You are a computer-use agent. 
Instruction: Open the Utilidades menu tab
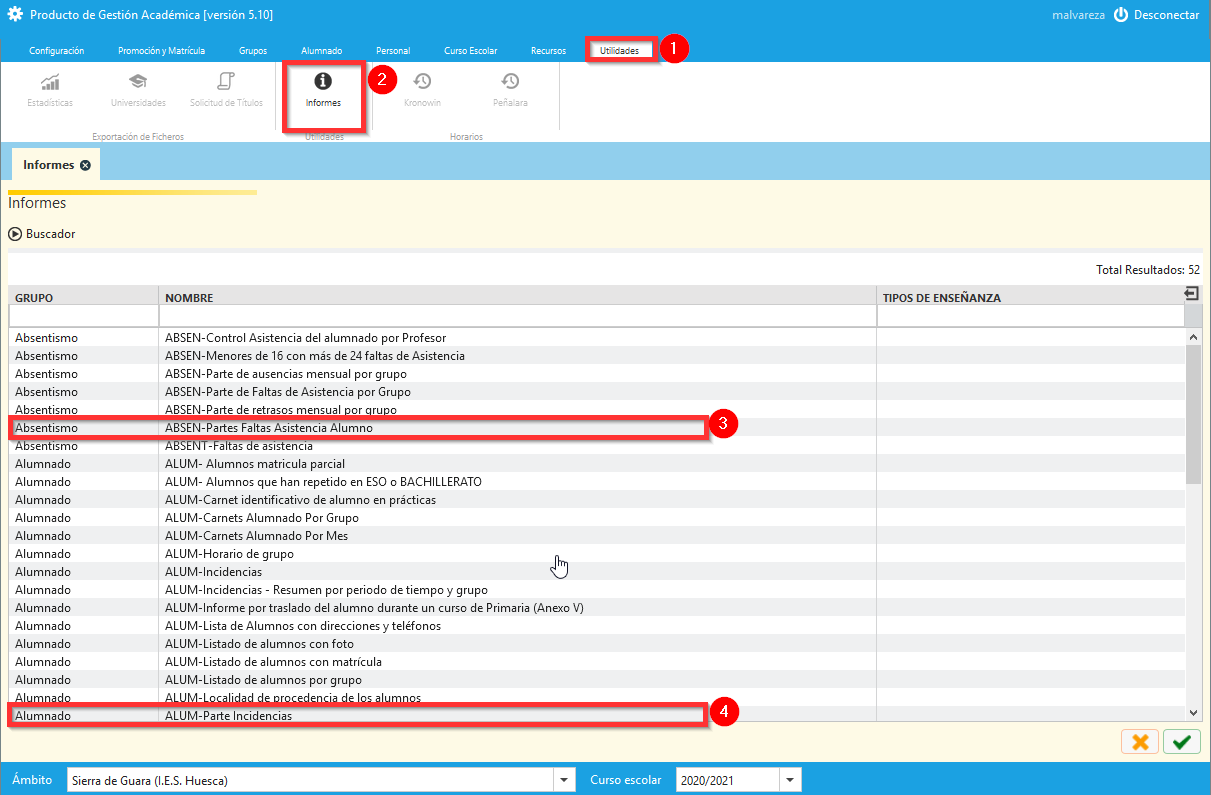tap(620, 50)
